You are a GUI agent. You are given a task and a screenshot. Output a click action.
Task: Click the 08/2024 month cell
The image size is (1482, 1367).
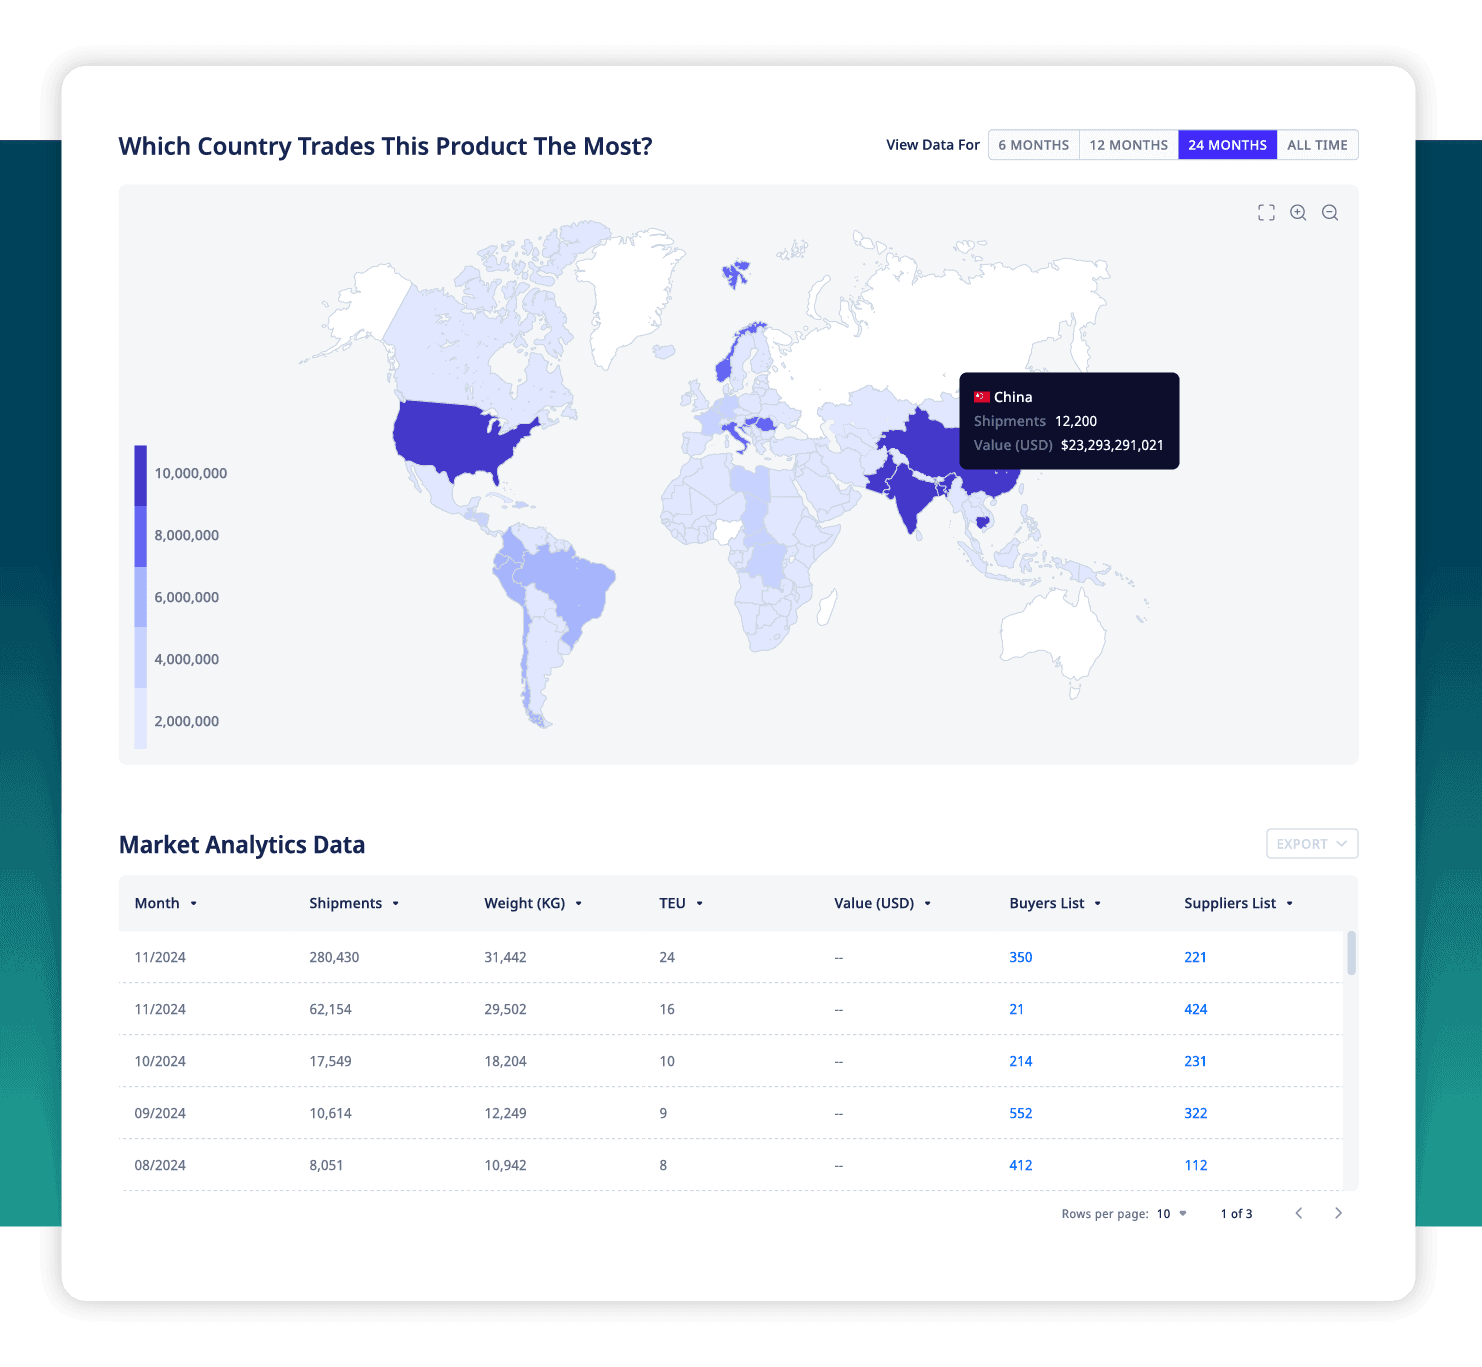[x=160, y=1165]
